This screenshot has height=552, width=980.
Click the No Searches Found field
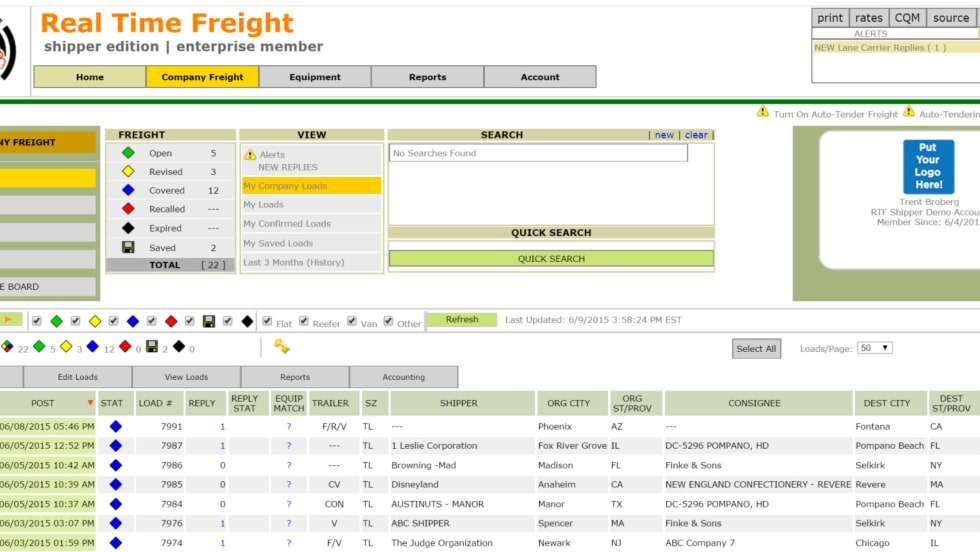[x=538, y=153]
